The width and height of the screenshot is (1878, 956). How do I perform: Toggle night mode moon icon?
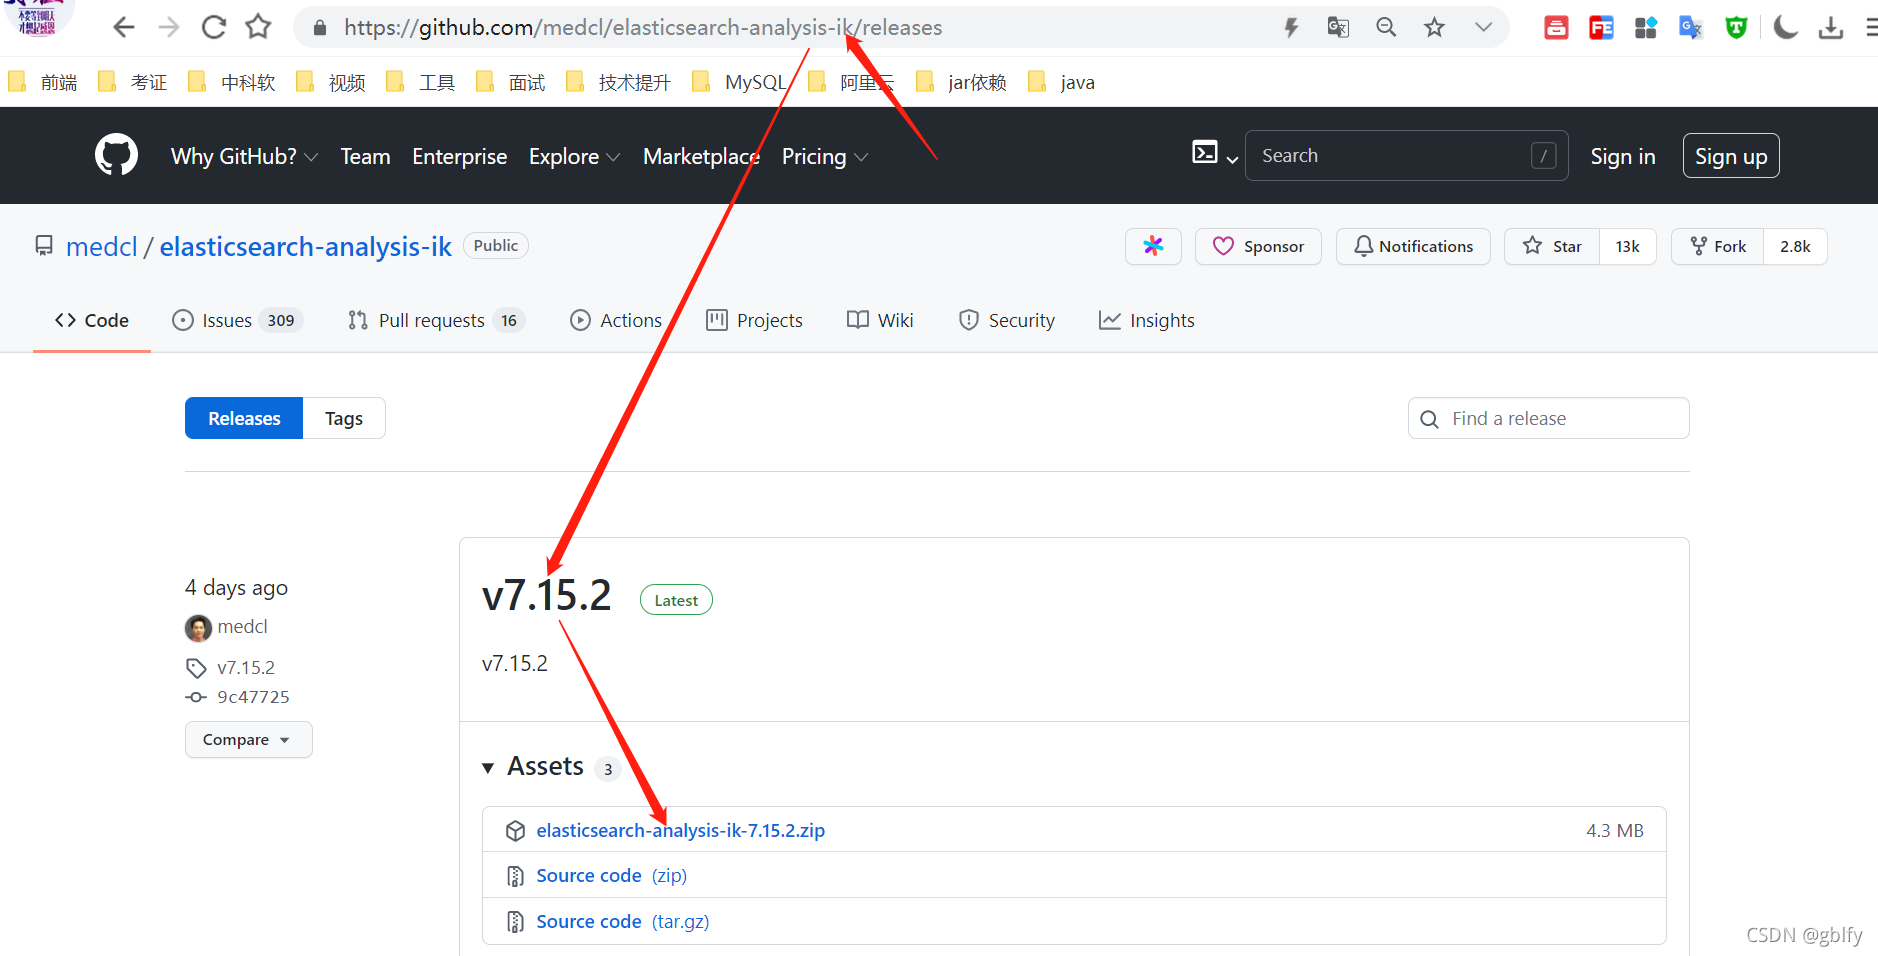click(x=1785, y=27)
